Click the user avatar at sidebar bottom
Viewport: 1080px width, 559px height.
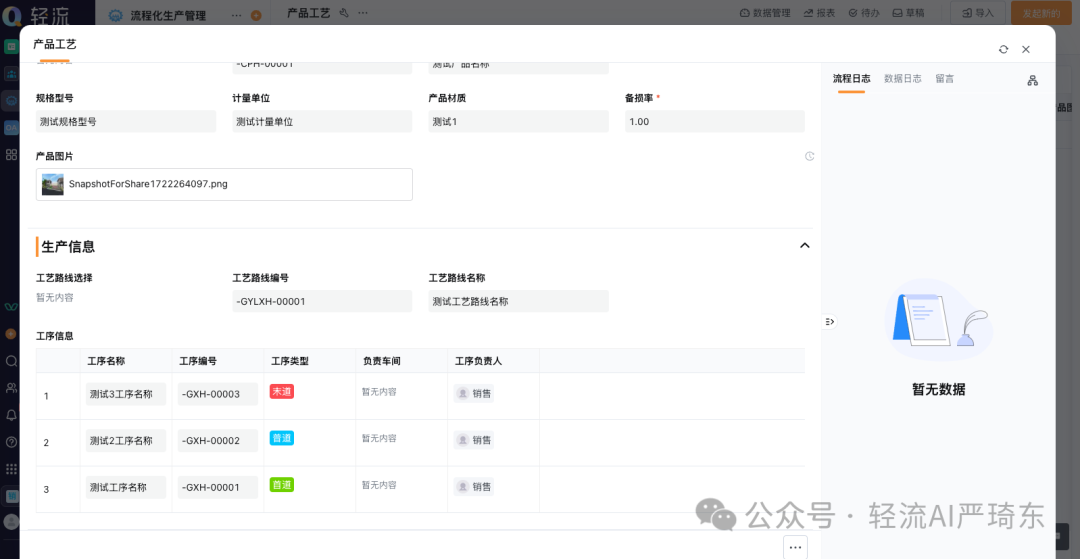tap(10, 523)
